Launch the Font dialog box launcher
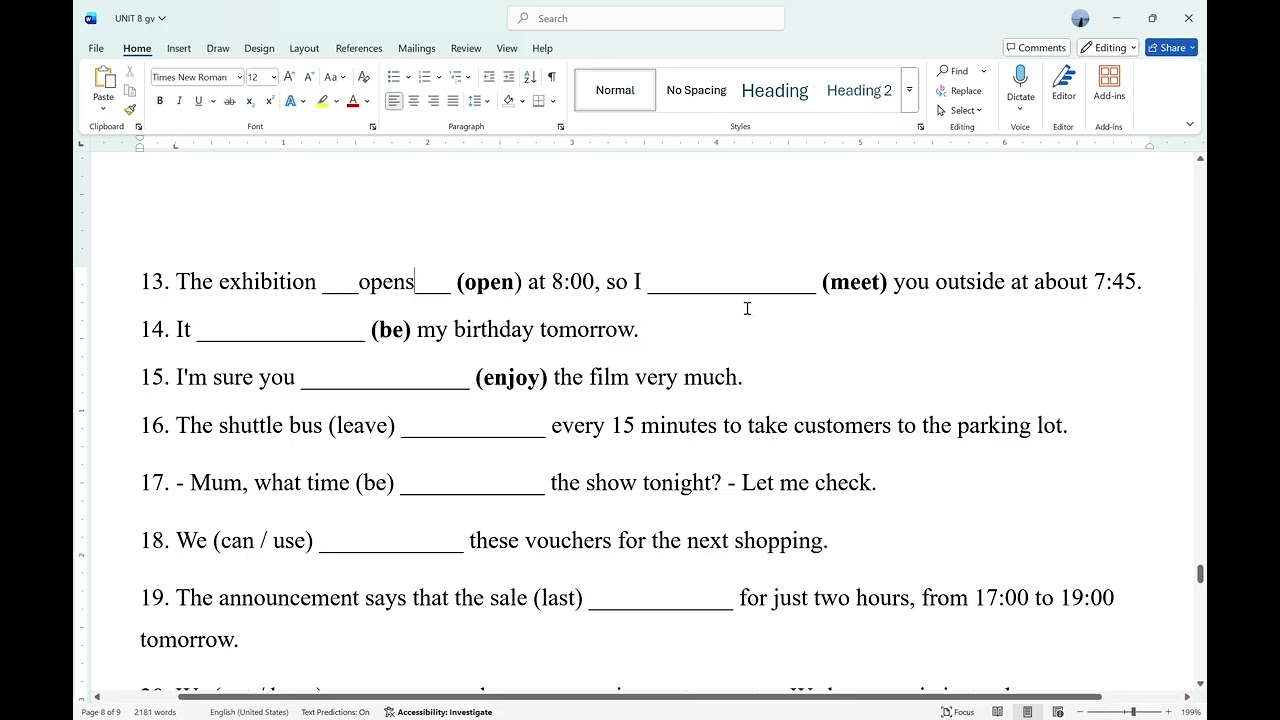1280x720 pixels. click(x=373, y=127)
